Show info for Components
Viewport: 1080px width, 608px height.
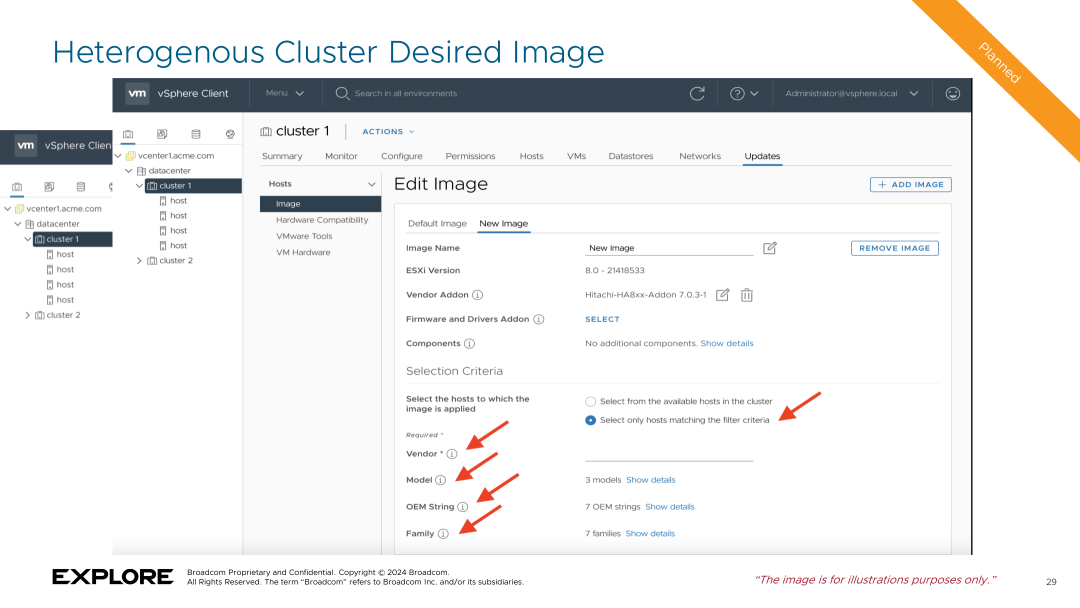tap(469, 344)
